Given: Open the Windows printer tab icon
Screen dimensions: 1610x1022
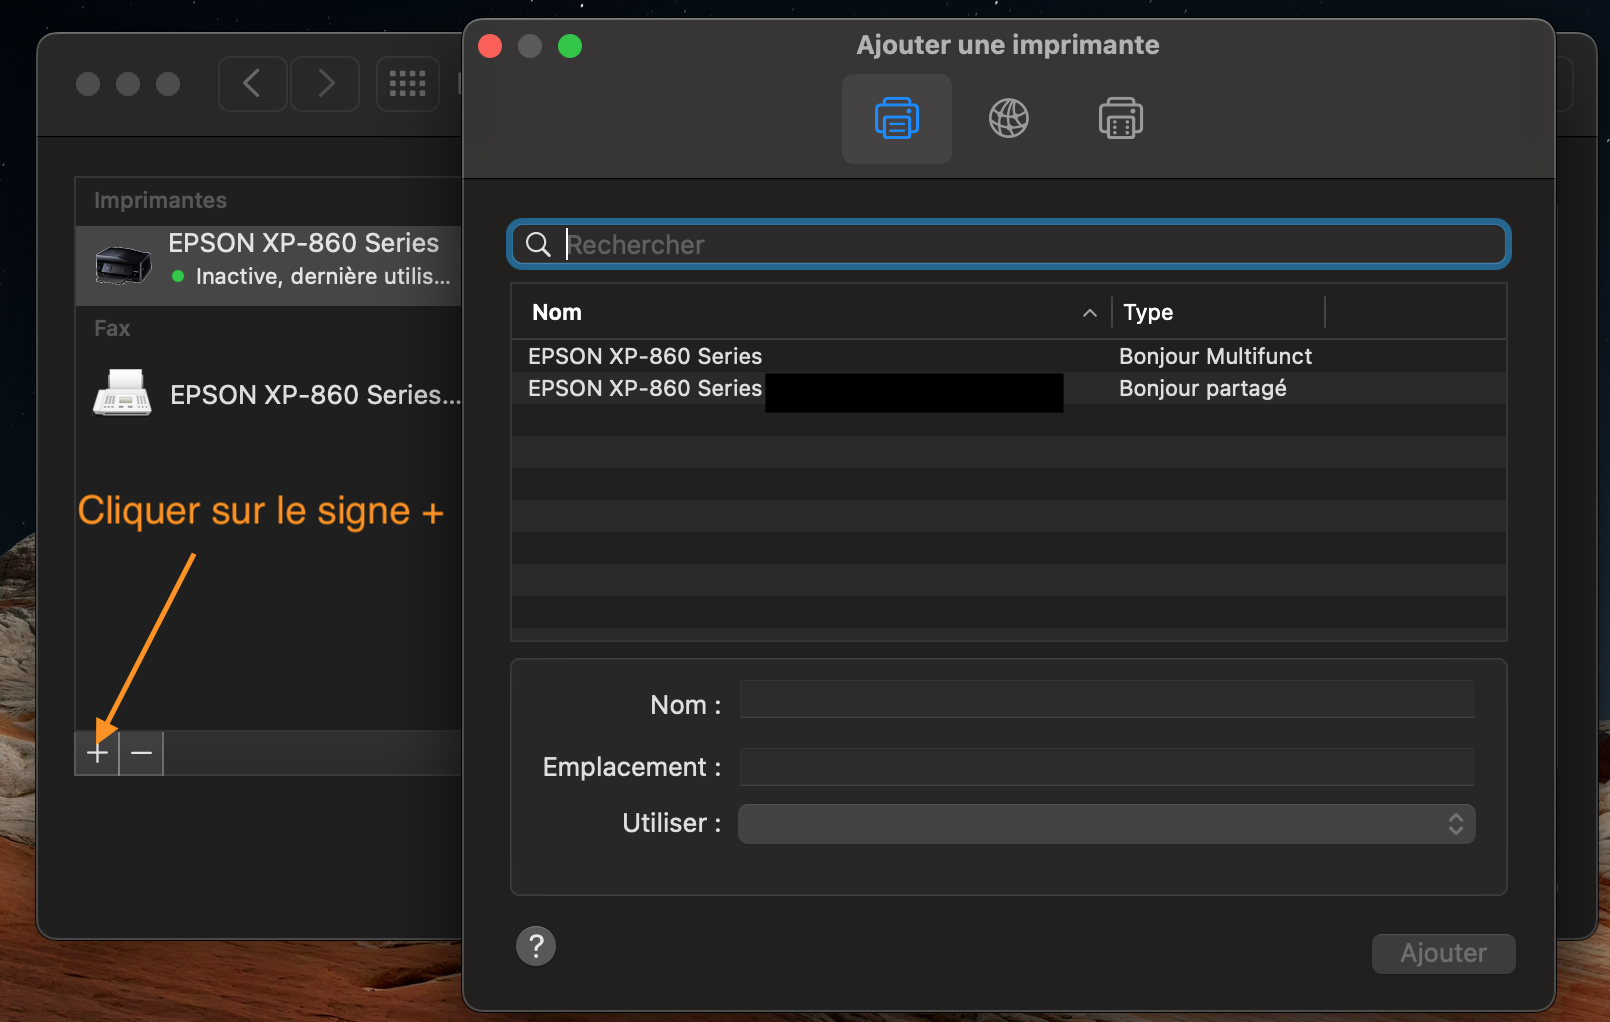Looking at the screenshot, I should point(1120,119).
